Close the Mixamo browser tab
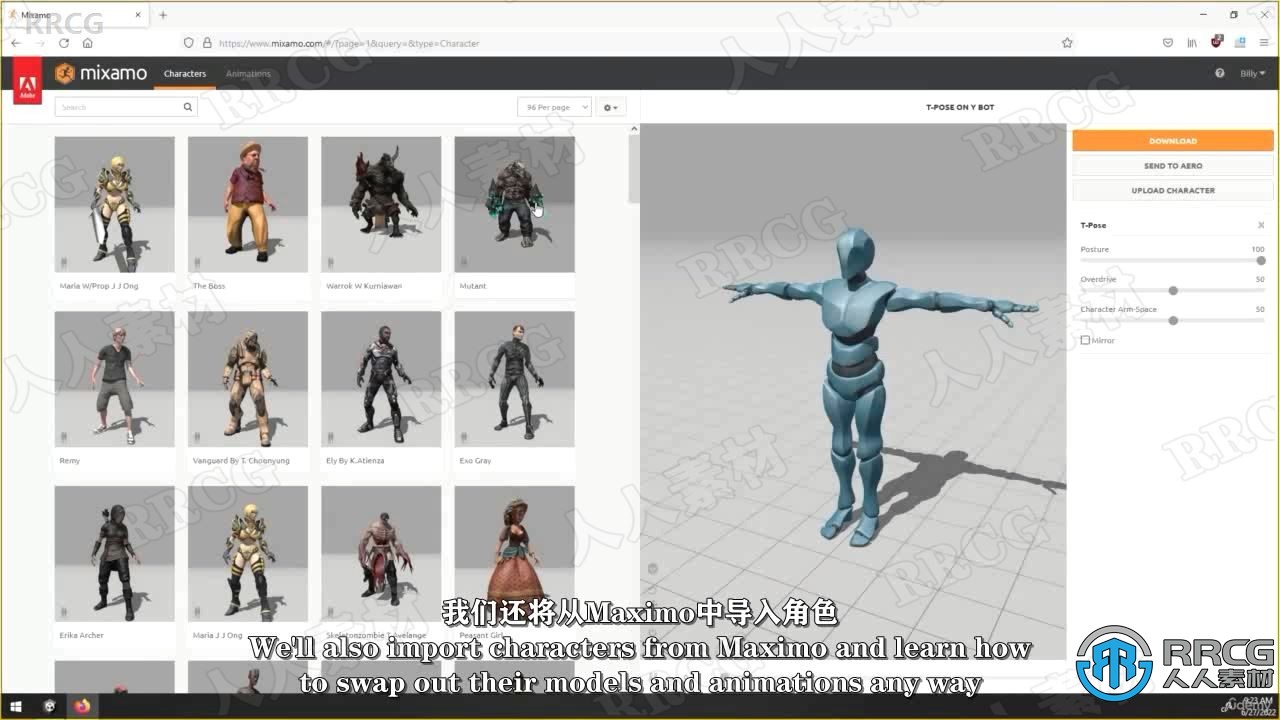Screen dimensions: 1280x720 tap(139, 15)
